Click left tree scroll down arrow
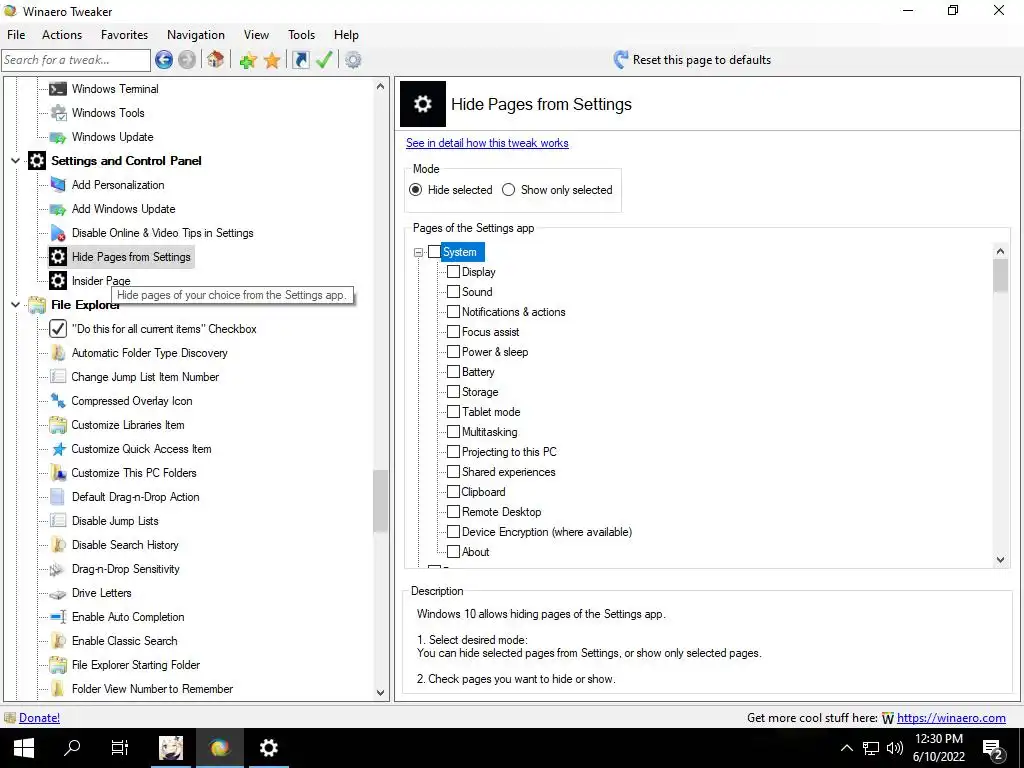Viewport: 1024px width, 768px height. [381, 693]
